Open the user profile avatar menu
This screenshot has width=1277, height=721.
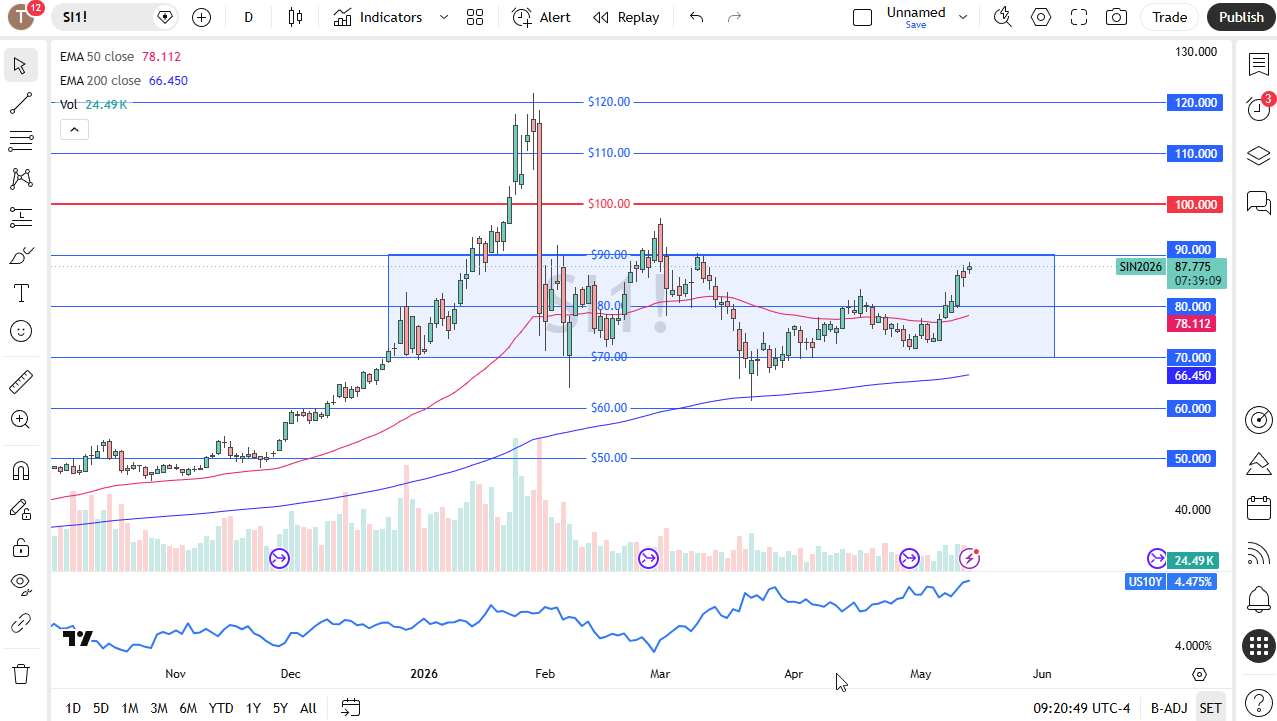tap(22, 17)
